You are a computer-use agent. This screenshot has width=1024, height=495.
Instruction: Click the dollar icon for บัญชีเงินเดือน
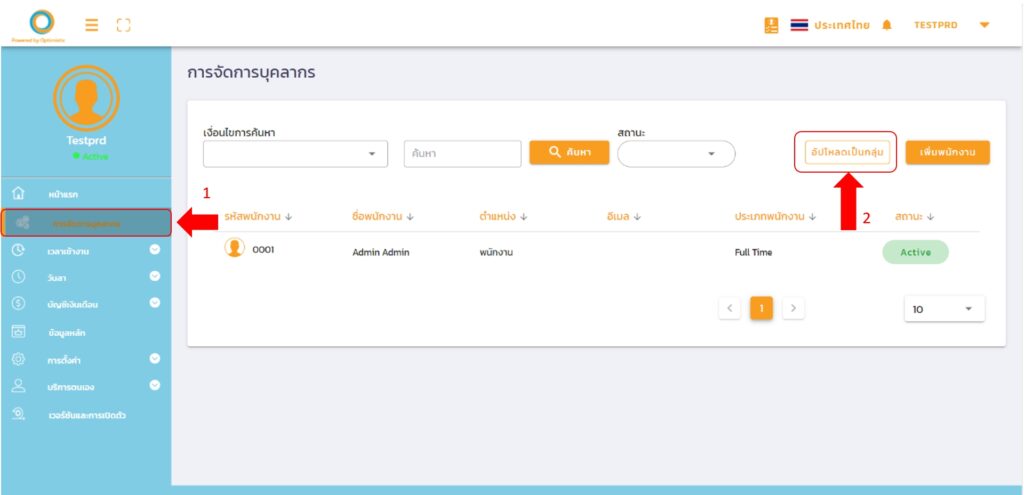18,303
